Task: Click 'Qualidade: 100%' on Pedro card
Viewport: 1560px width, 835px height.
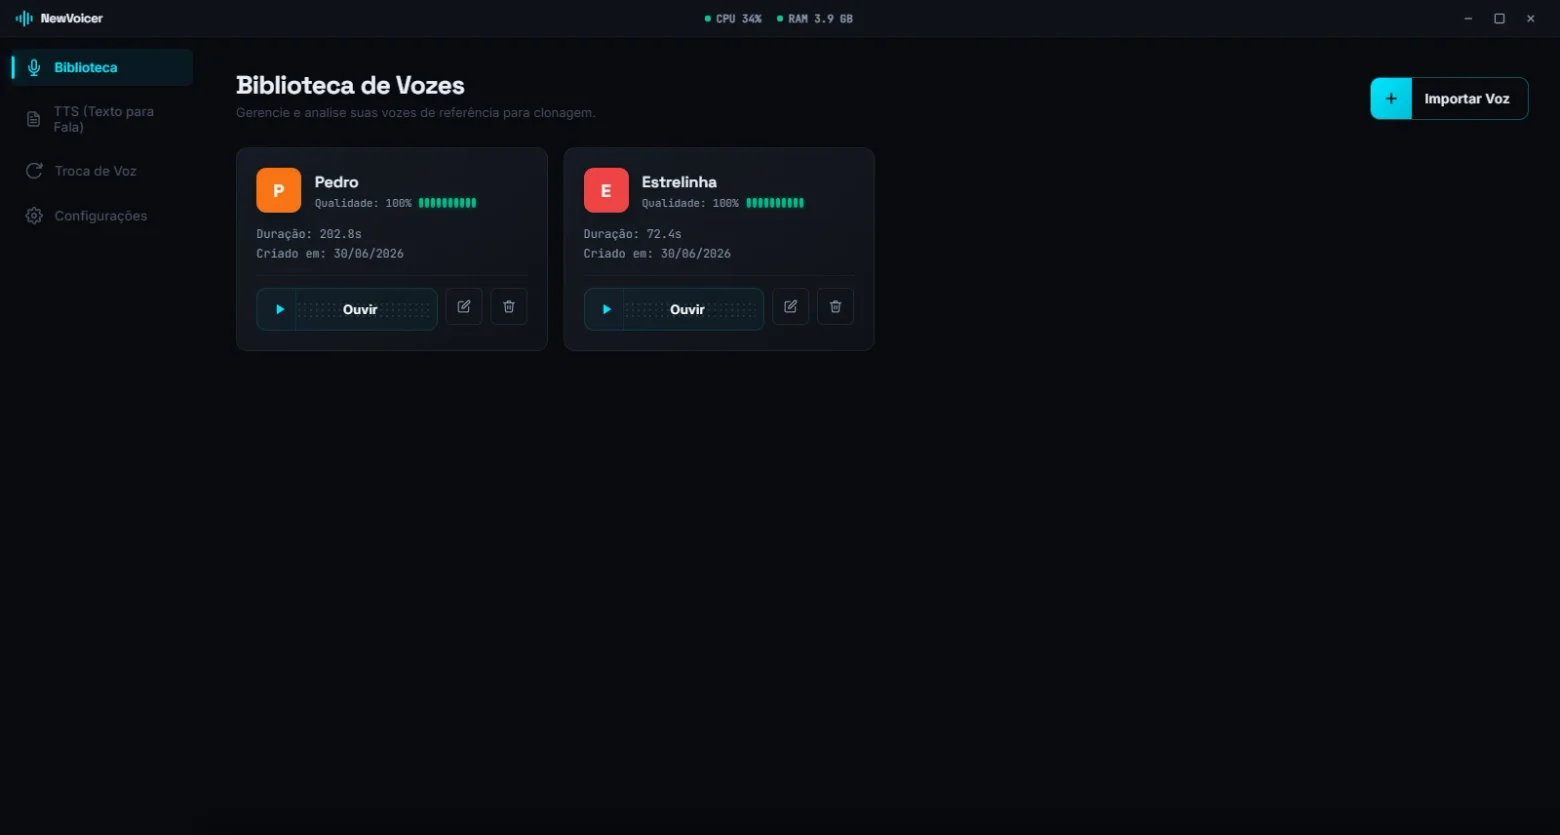Action: (363, 203)
